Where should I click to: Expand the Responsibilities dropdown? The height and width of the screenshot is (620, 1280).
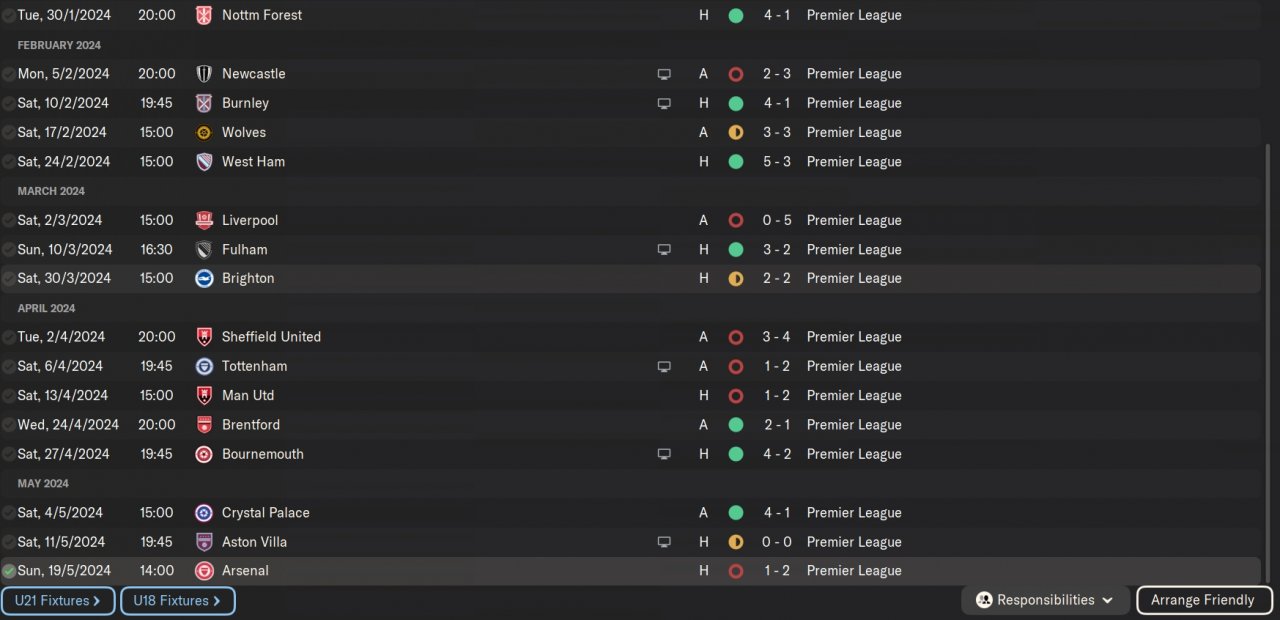(x=1045, y=600)
